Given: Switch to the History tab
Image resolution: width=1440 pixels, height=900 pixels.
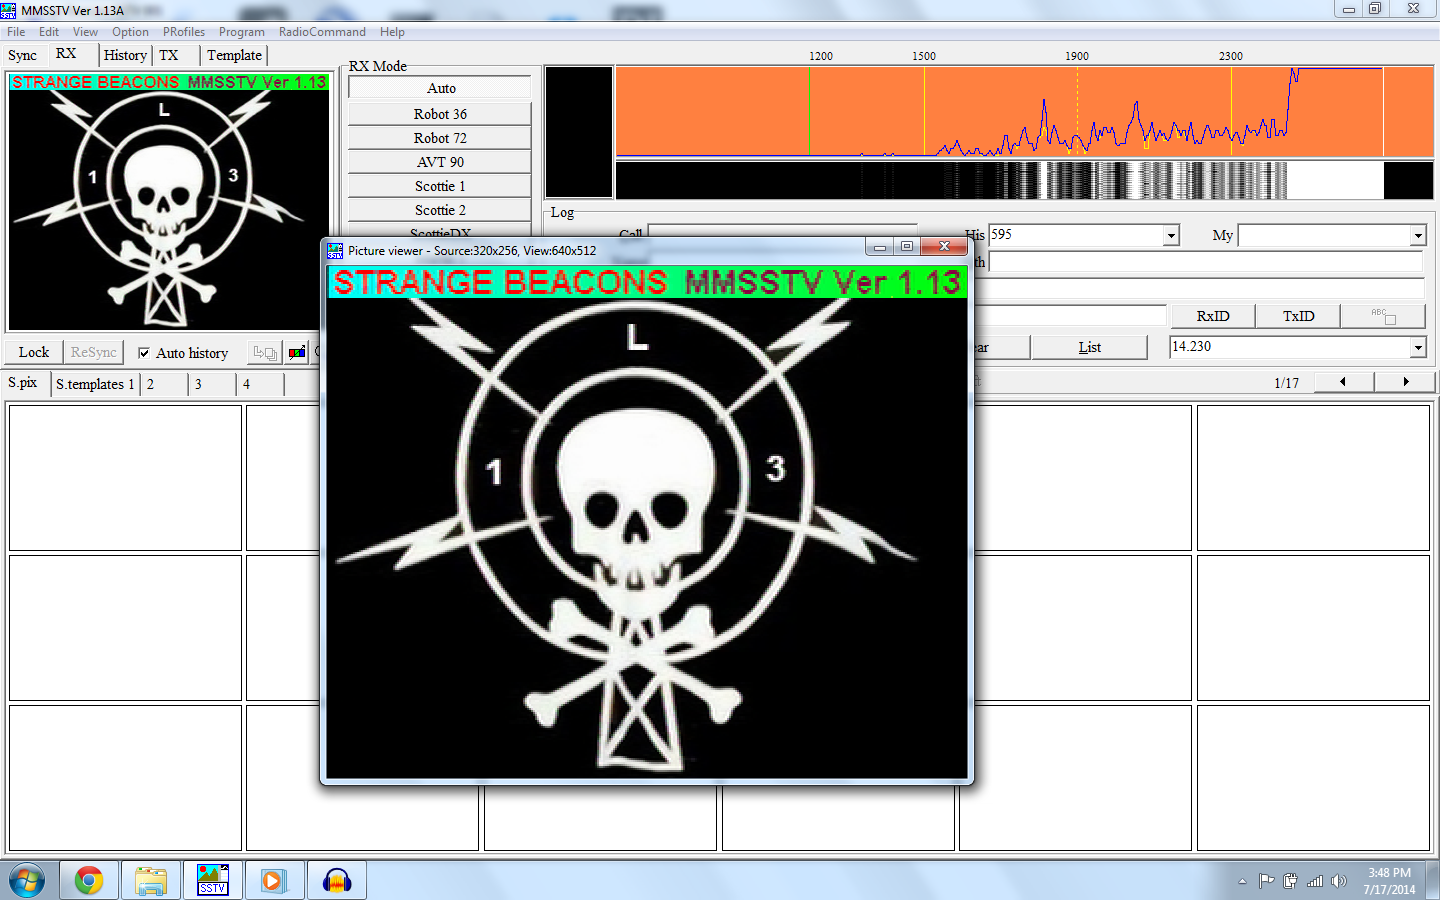Looking at the screenshot, I should click(125, 55).
